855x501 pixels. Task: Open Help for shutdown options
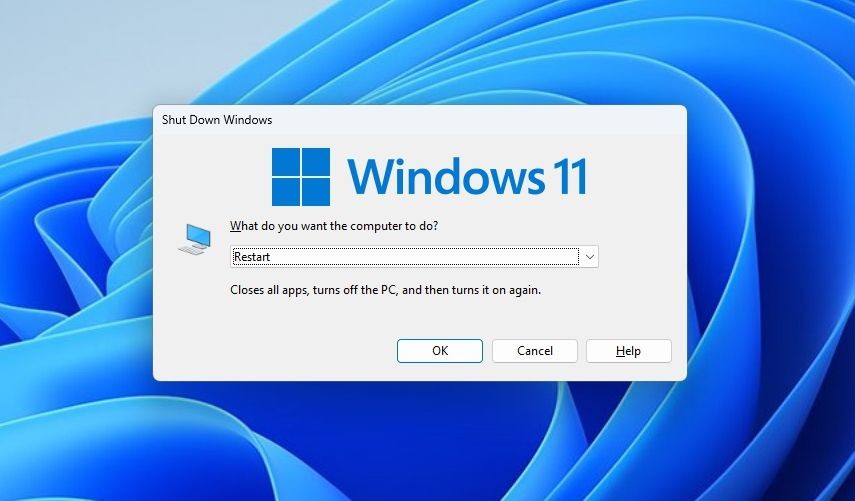tap(629, 351)
